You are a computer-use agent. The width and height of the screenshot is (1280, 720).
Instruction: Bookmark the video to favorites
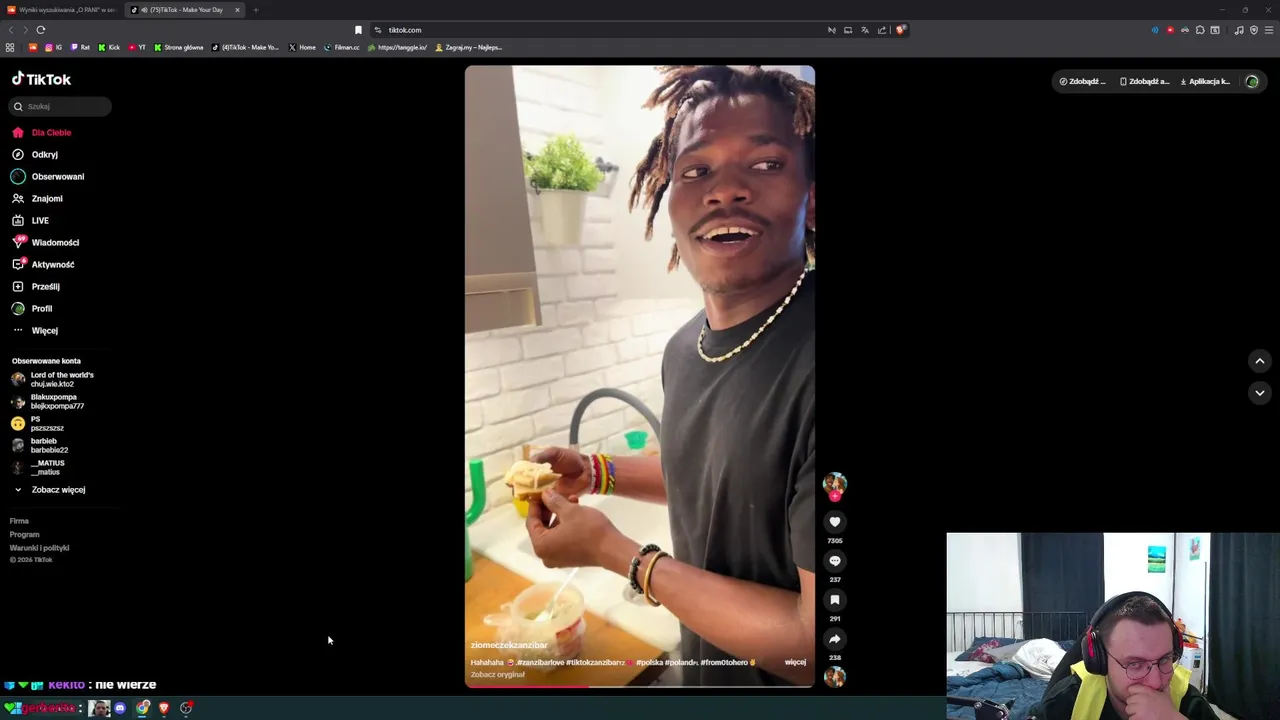[x=835, y=600]
